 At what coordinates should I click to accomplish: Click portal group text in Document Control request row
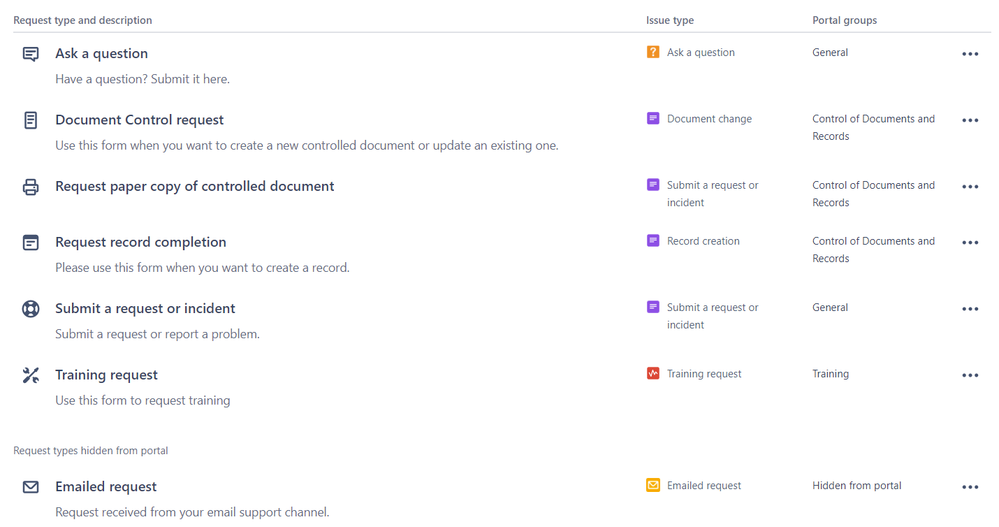point(873,127)
